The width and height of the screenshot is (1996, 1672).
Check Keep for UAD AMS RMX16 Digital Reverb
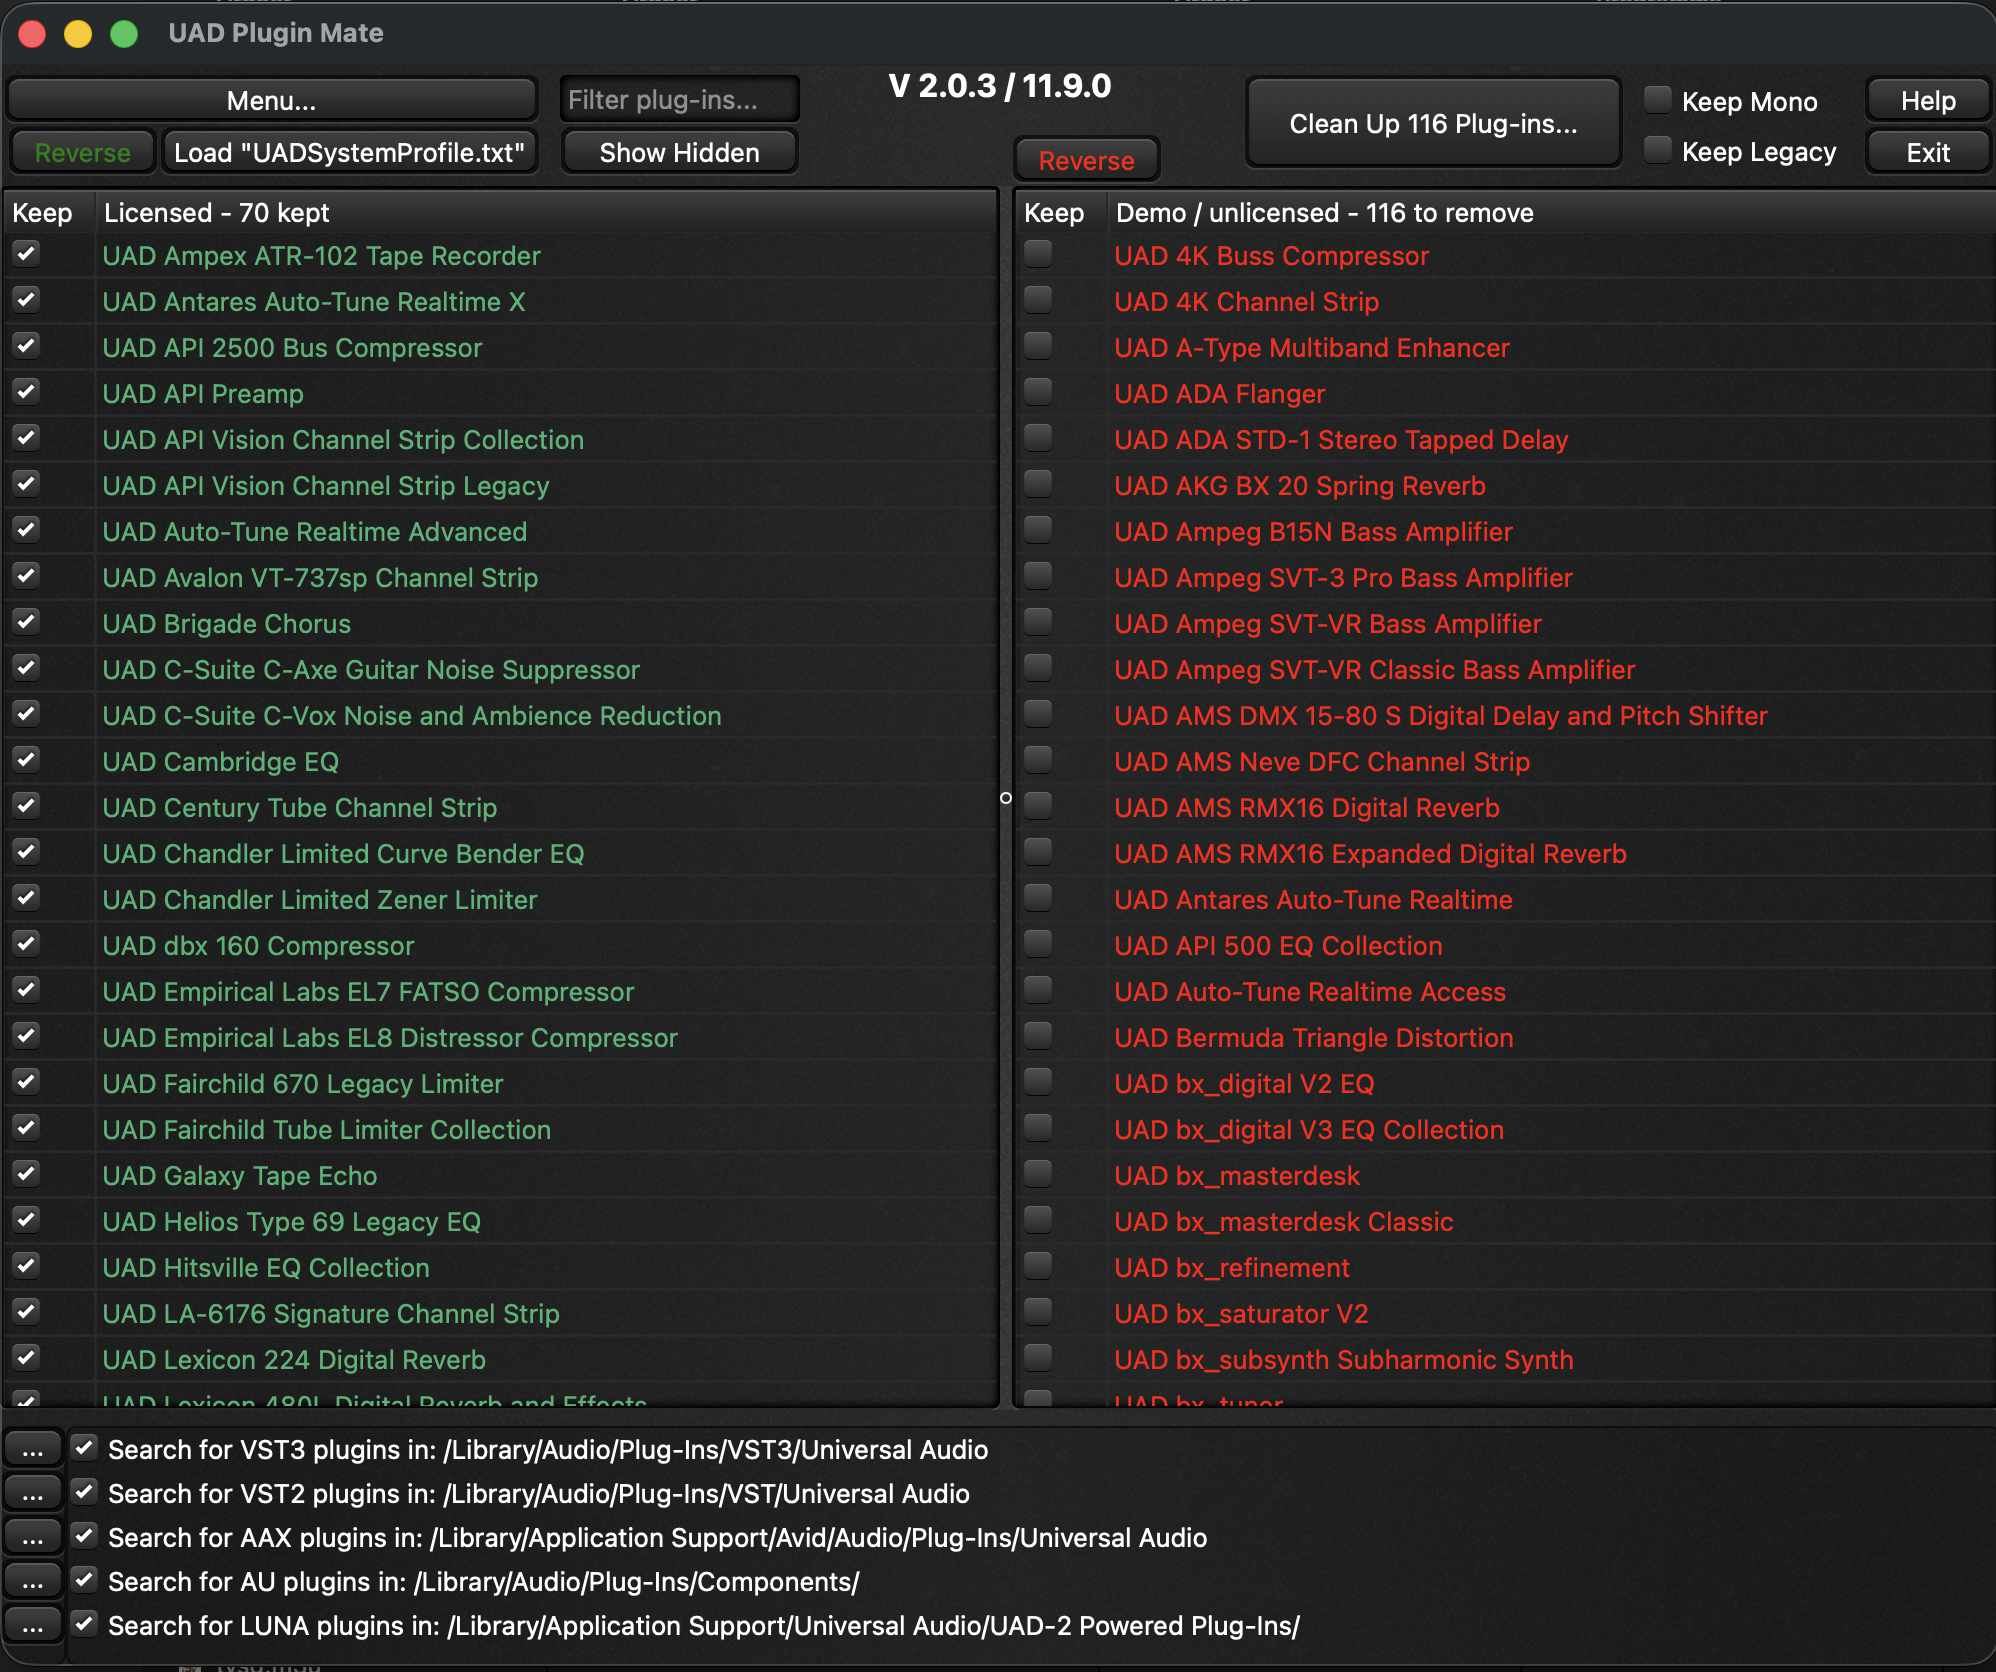click(1039, 806)
